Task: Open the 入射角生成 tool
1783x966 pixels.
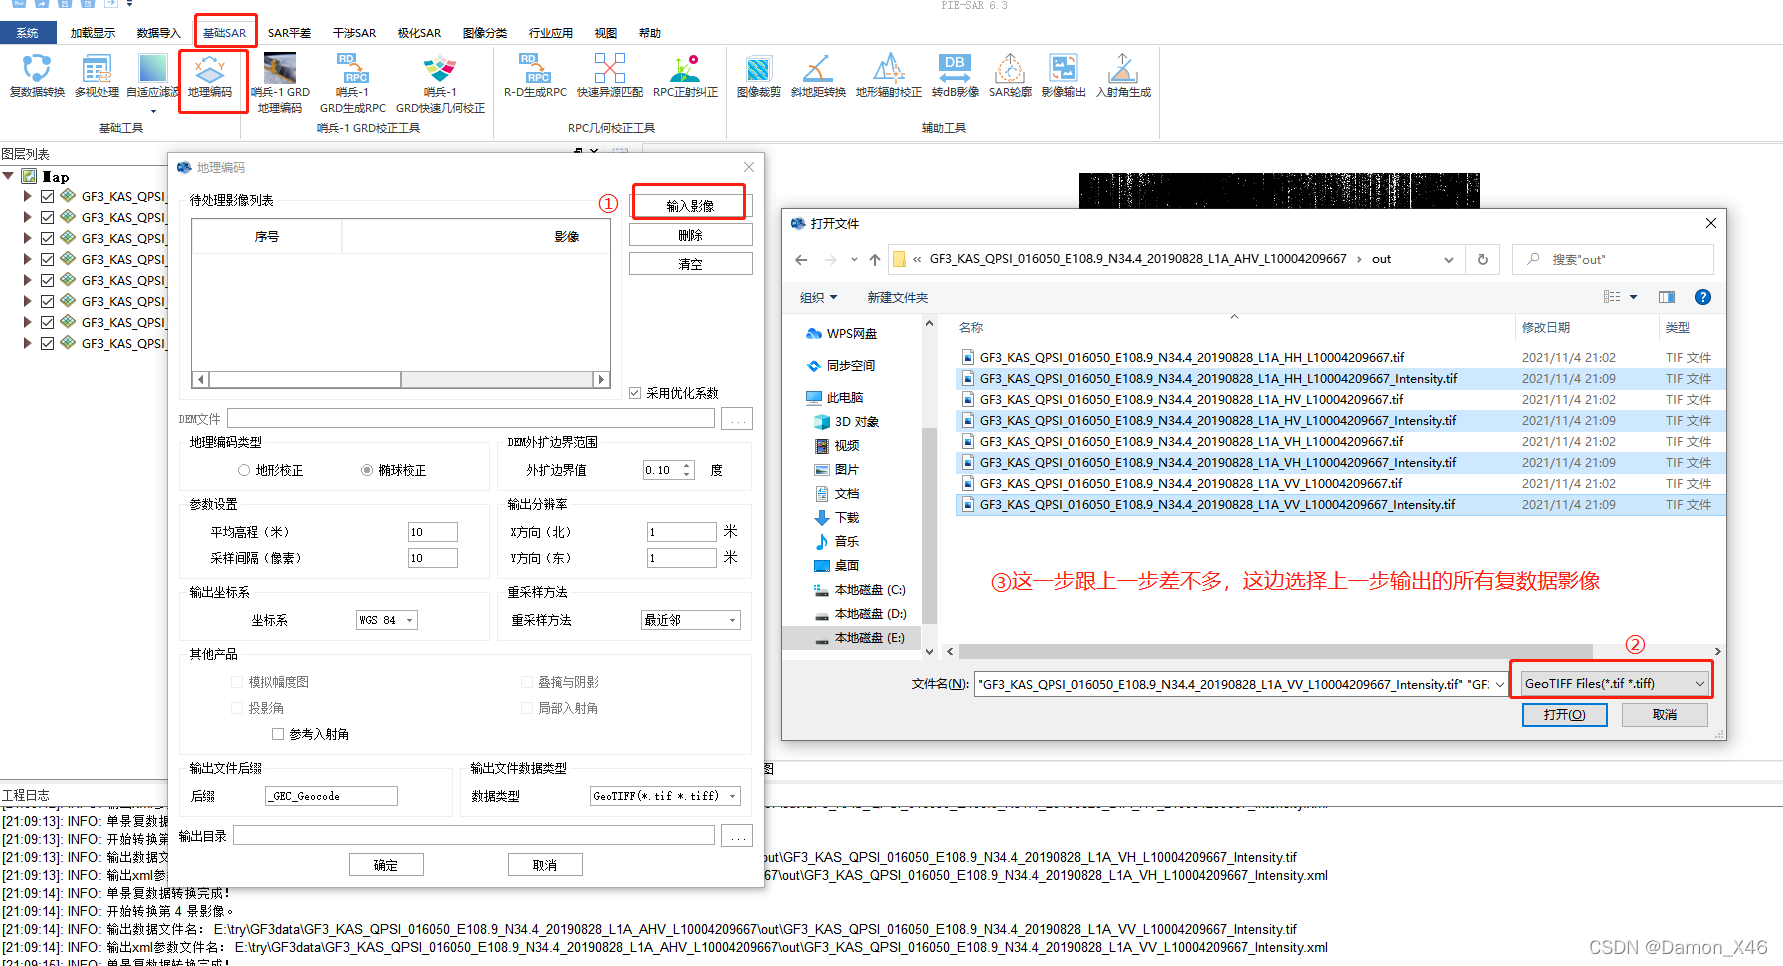Action: click(x=1123, y=76)
